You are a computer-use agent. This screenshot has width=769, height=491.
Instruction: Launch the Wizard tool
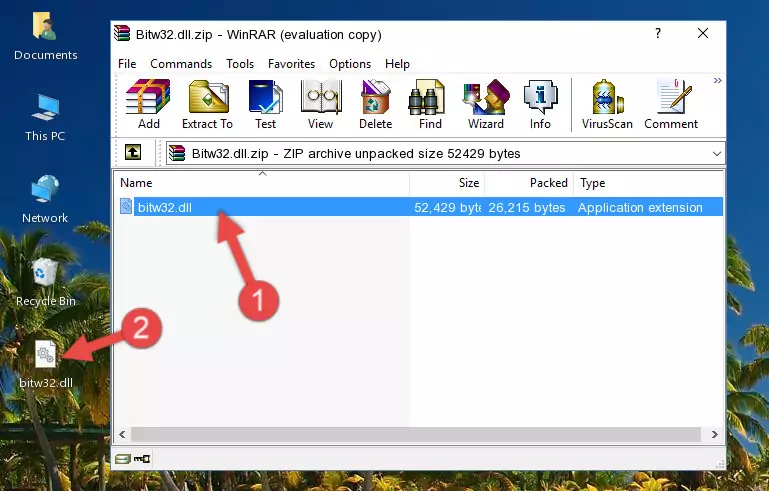[x=486, y=104]
